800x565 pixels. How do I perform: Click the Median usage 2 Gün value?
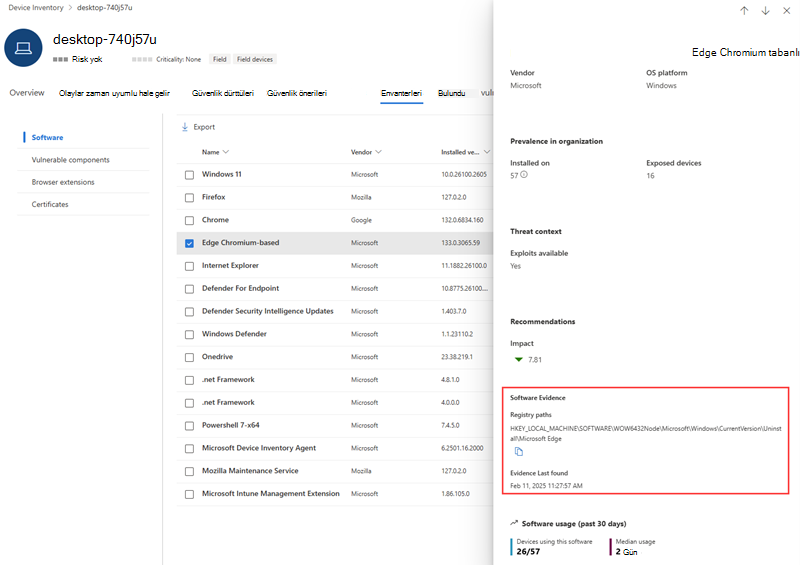click(x=627, y=552)
